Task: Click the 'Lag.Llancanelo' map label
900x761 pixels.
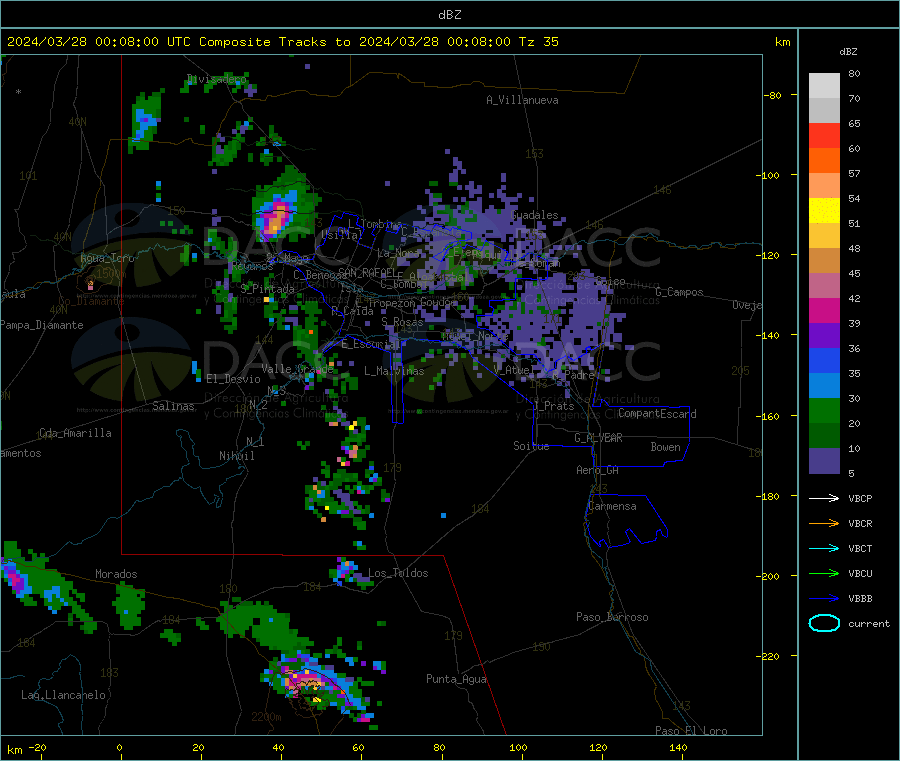Action: point(63,695)
